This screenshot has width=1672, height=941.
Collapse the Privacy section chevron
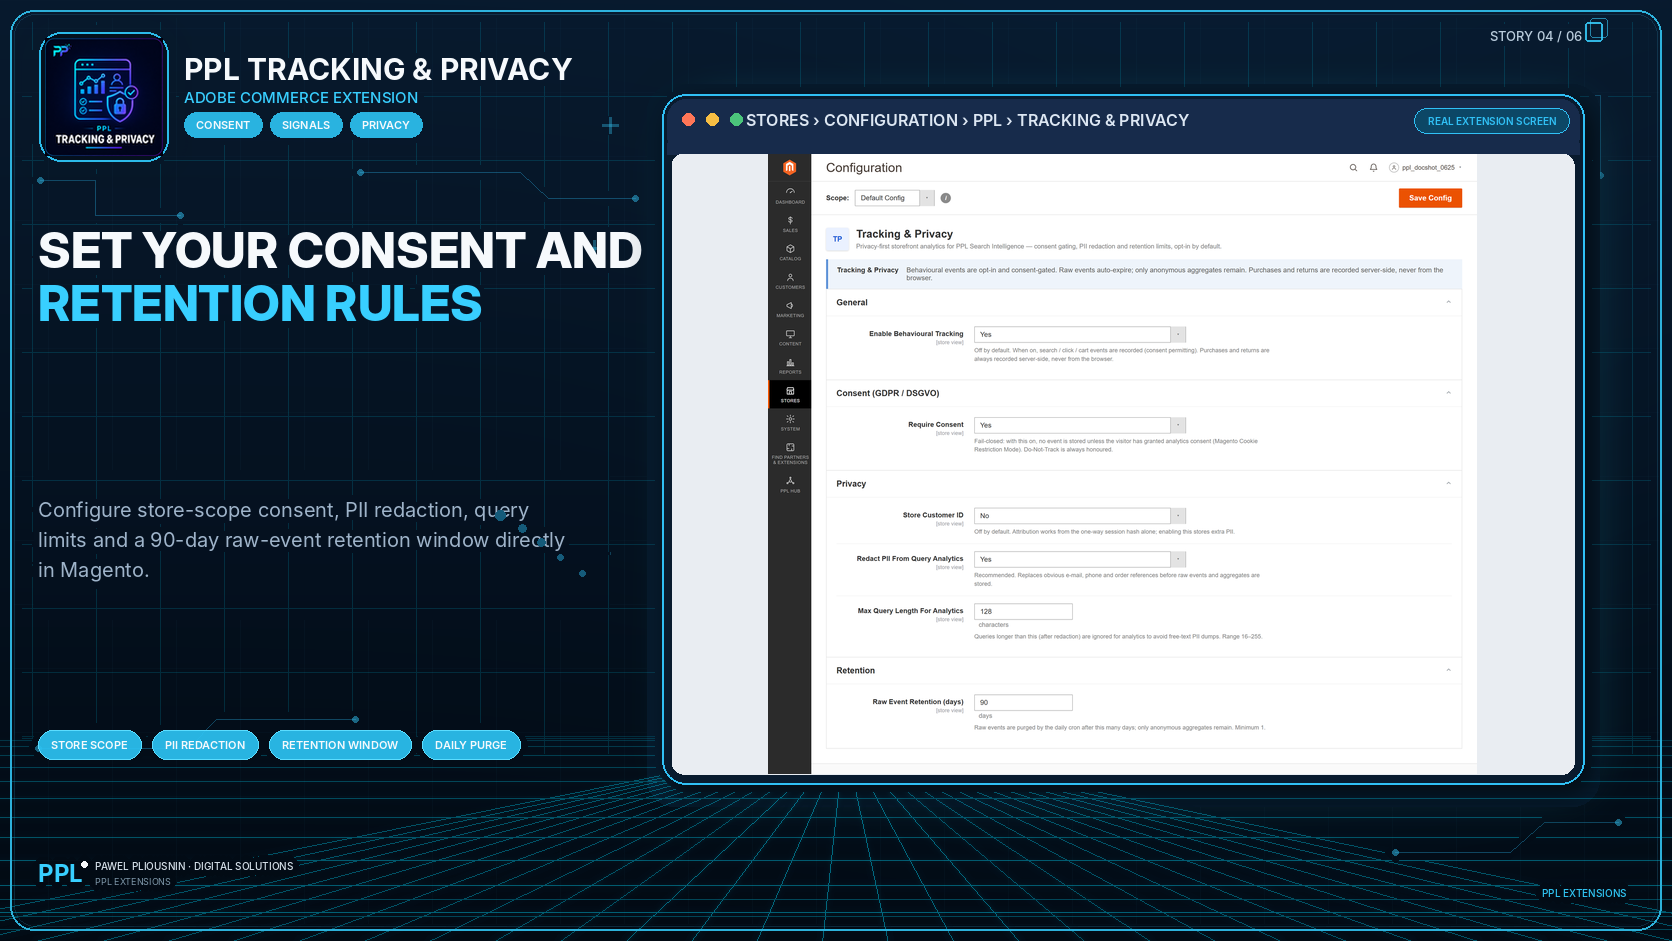1448,484
